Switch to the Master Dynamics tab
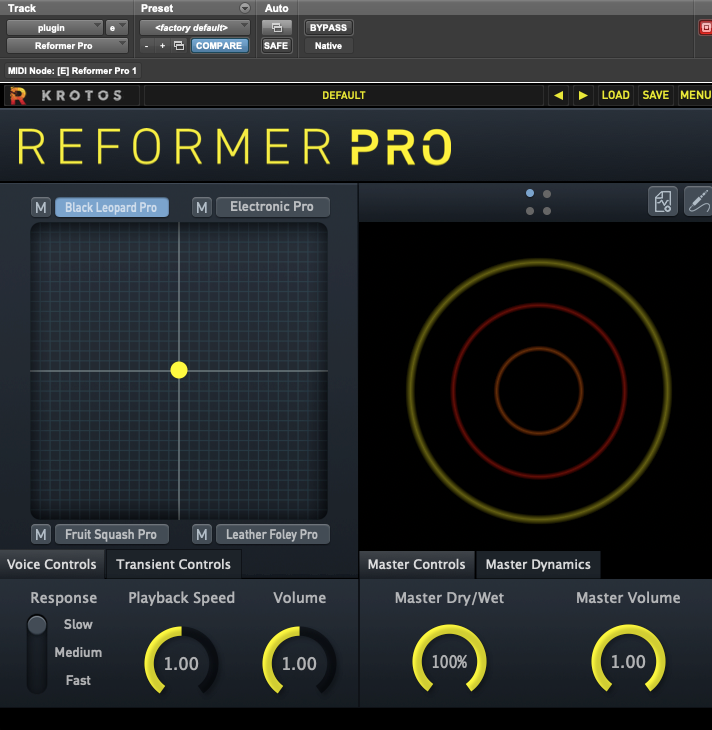712x730 pixels. 538,564
